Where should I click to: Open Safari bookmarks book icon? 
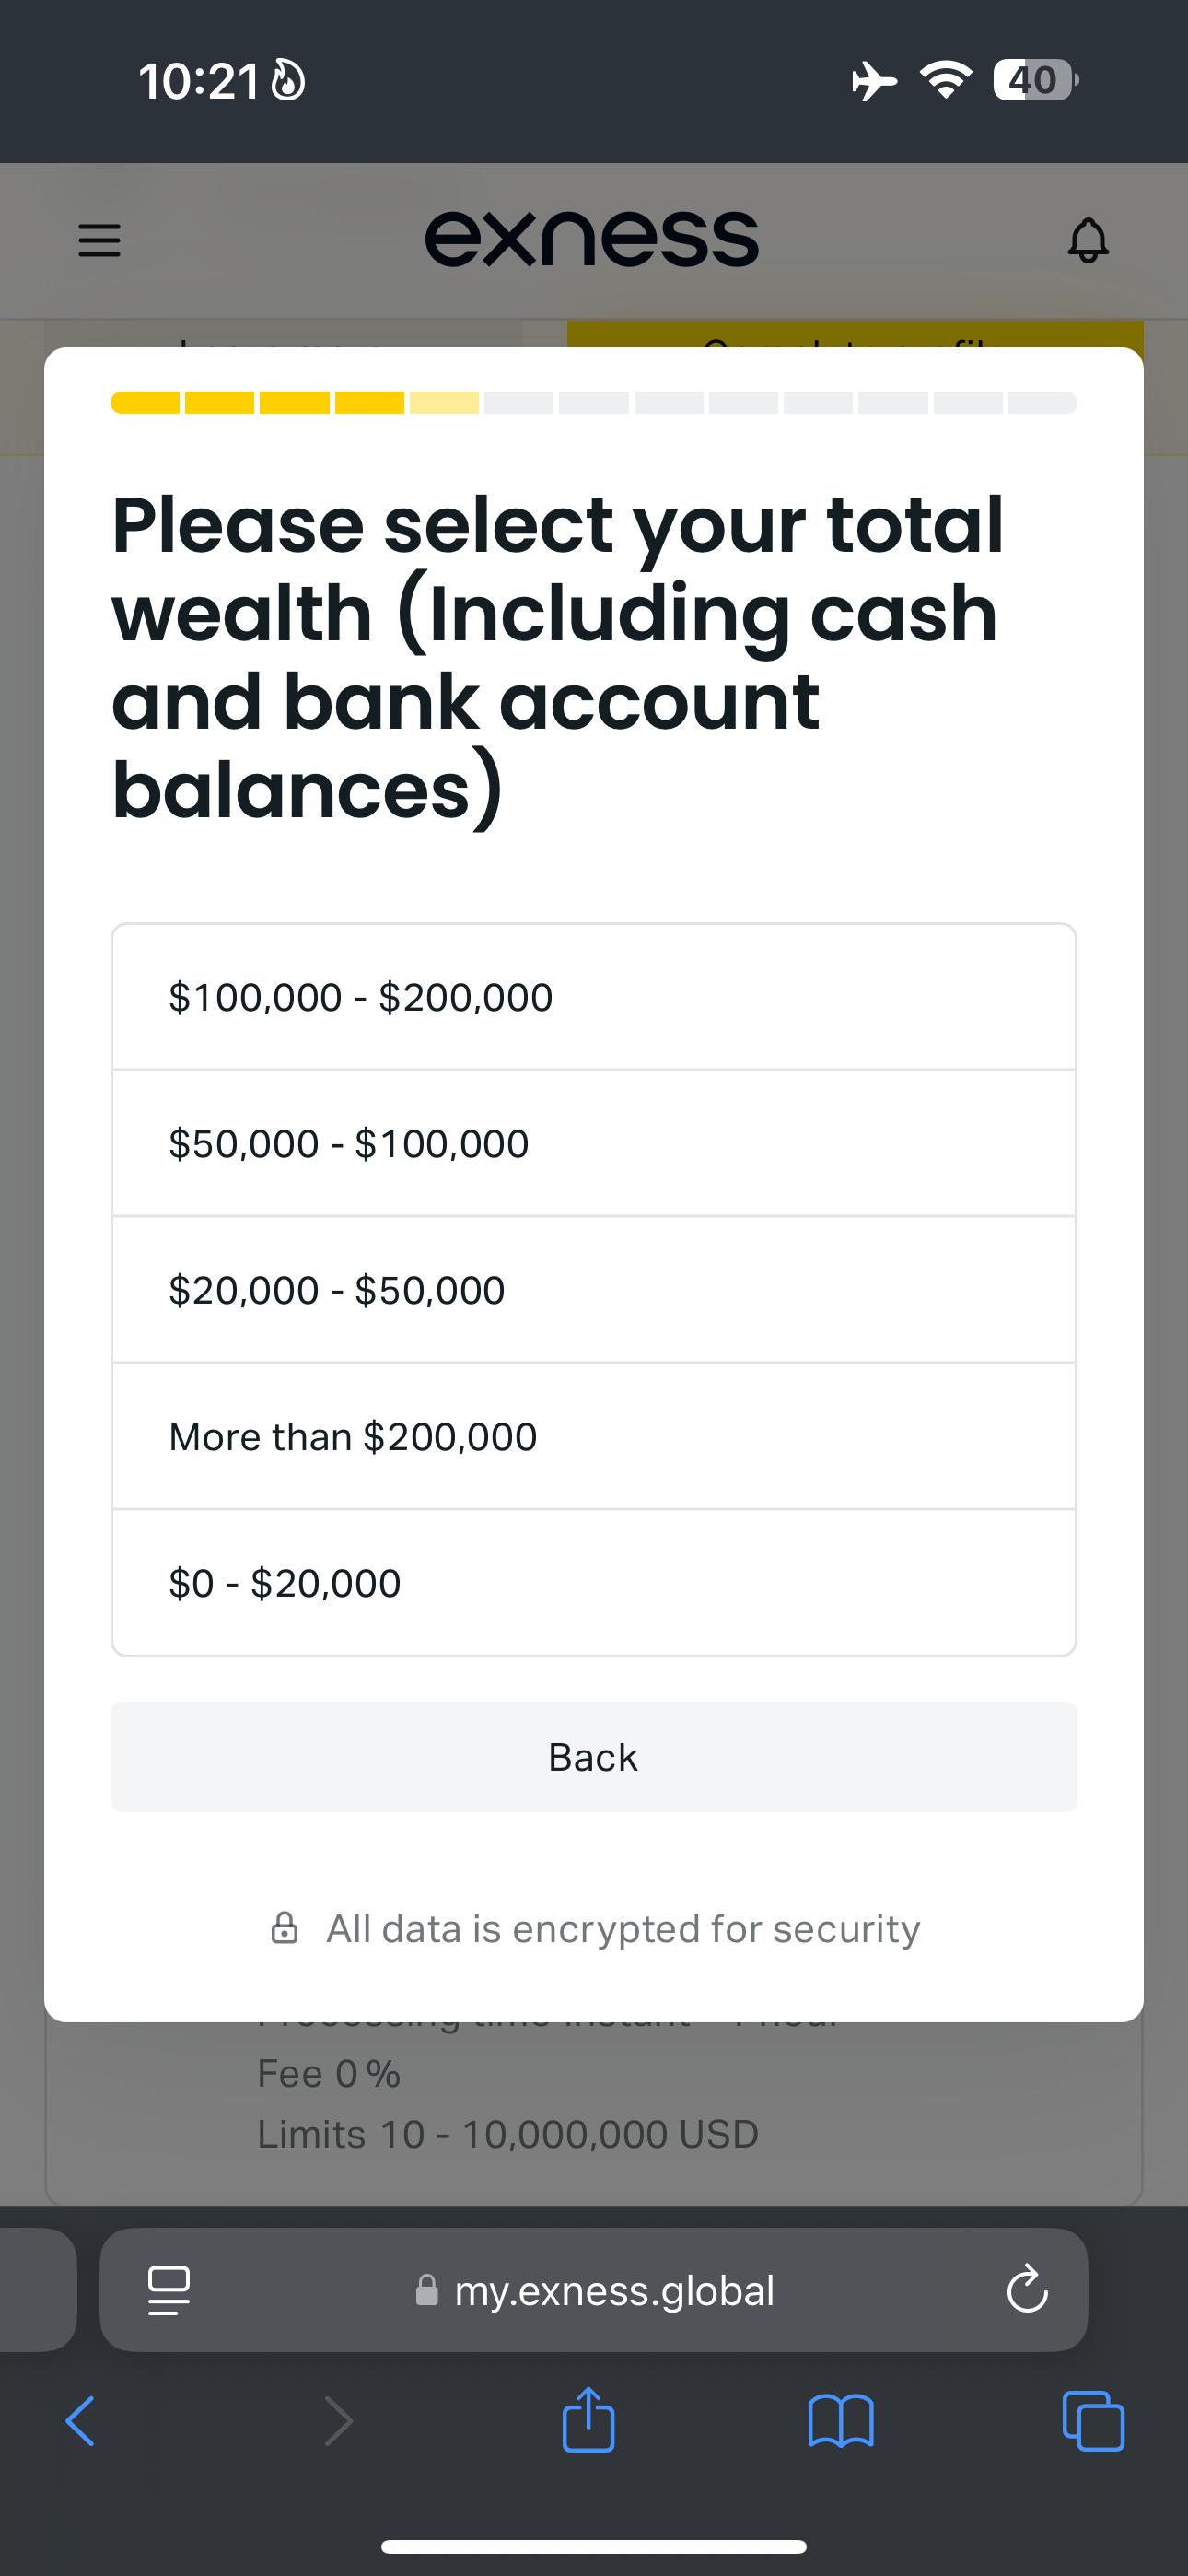tap(841, 2421)
